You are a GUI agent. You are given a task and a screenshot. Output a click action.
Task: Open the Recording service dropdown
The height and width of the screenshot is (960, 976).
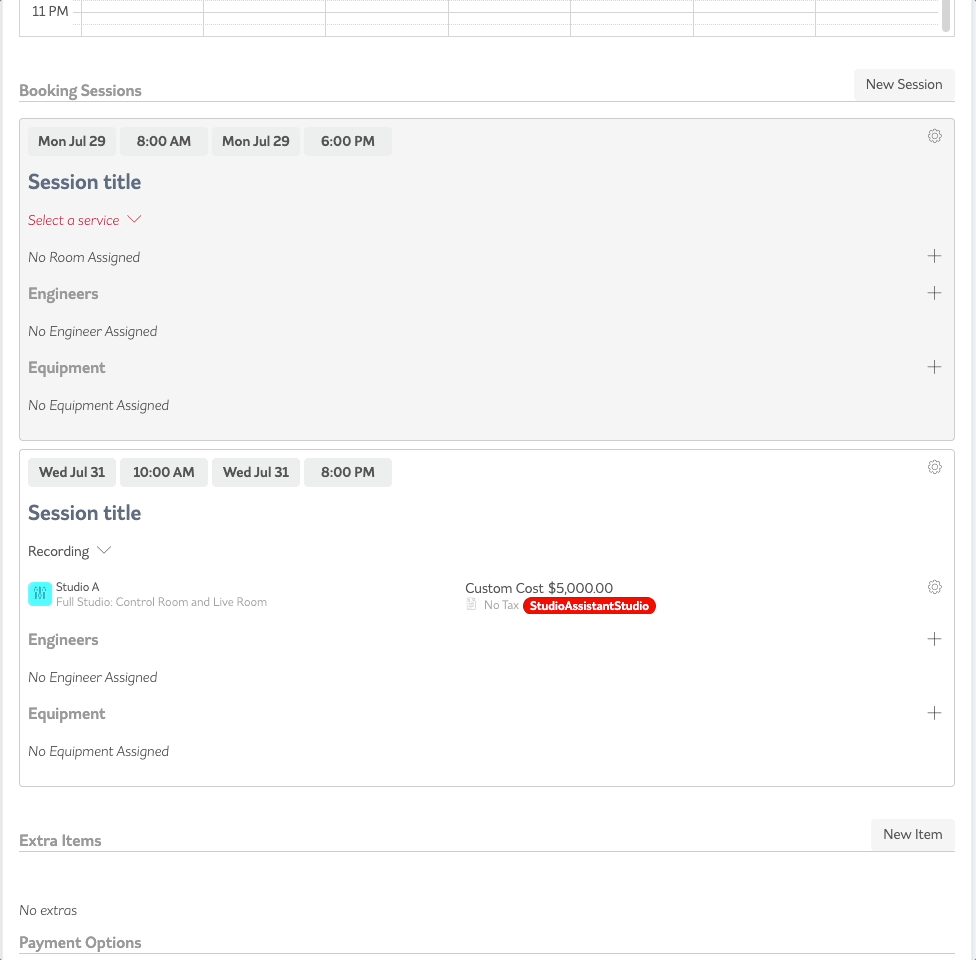point(70,551)
